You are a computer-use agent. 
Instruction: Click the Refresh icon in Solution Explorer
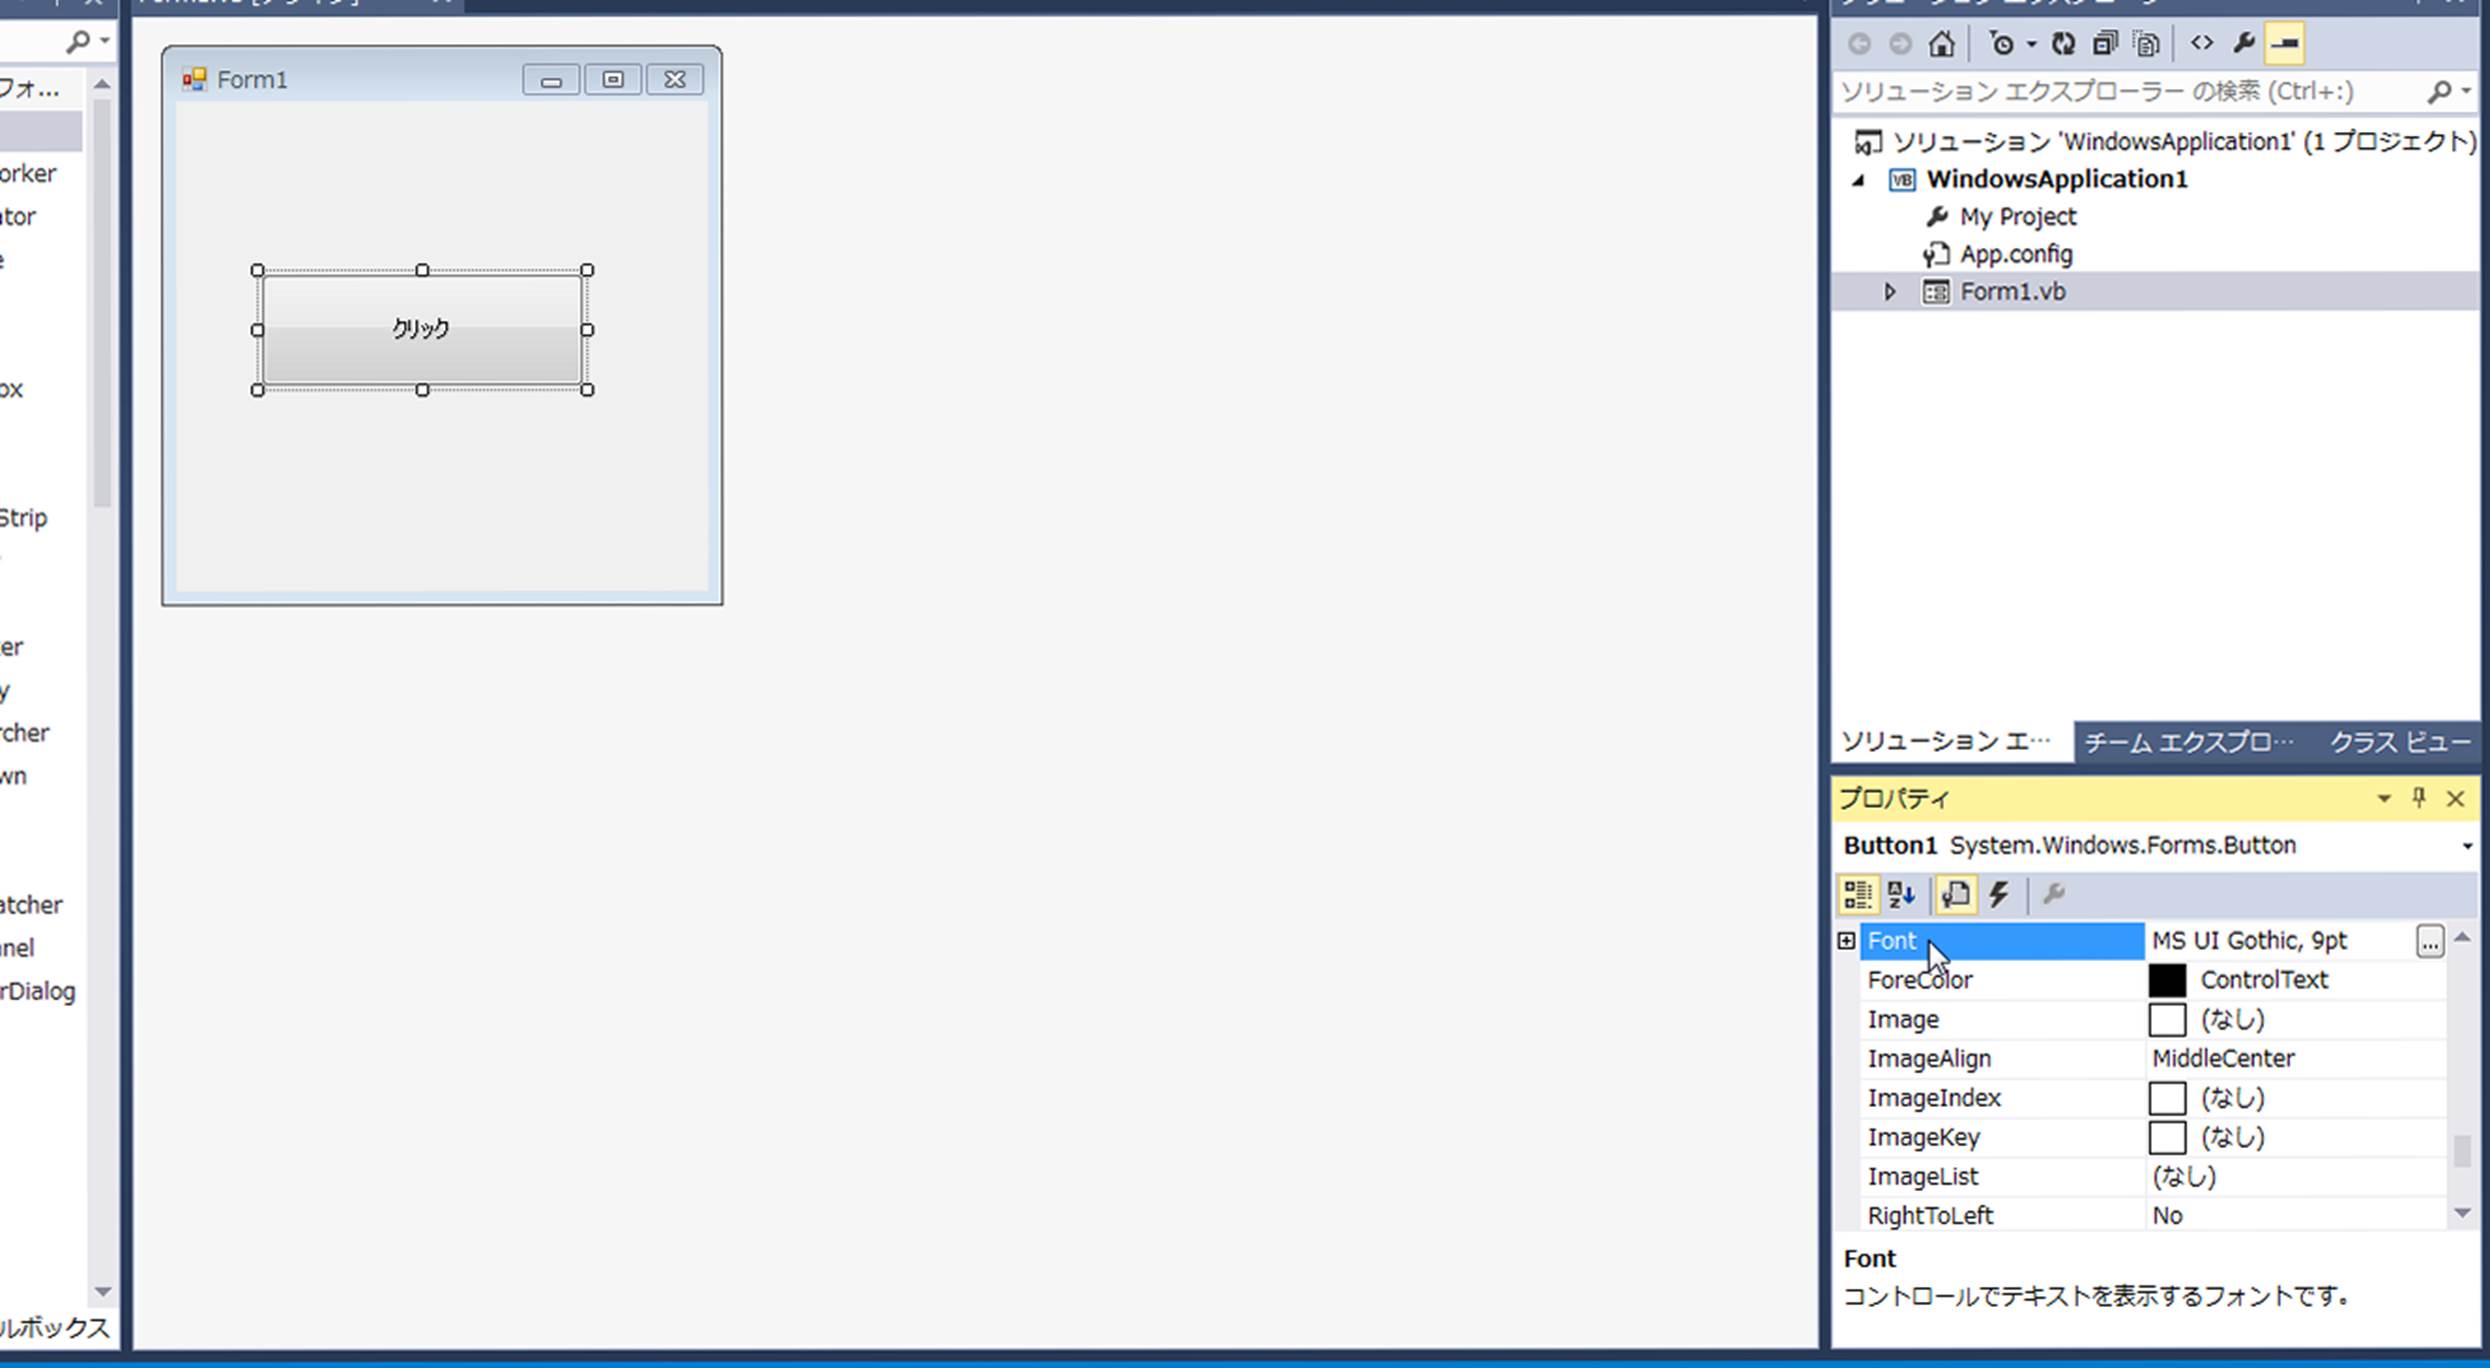pyautogui.click(x=2063, y=44)
